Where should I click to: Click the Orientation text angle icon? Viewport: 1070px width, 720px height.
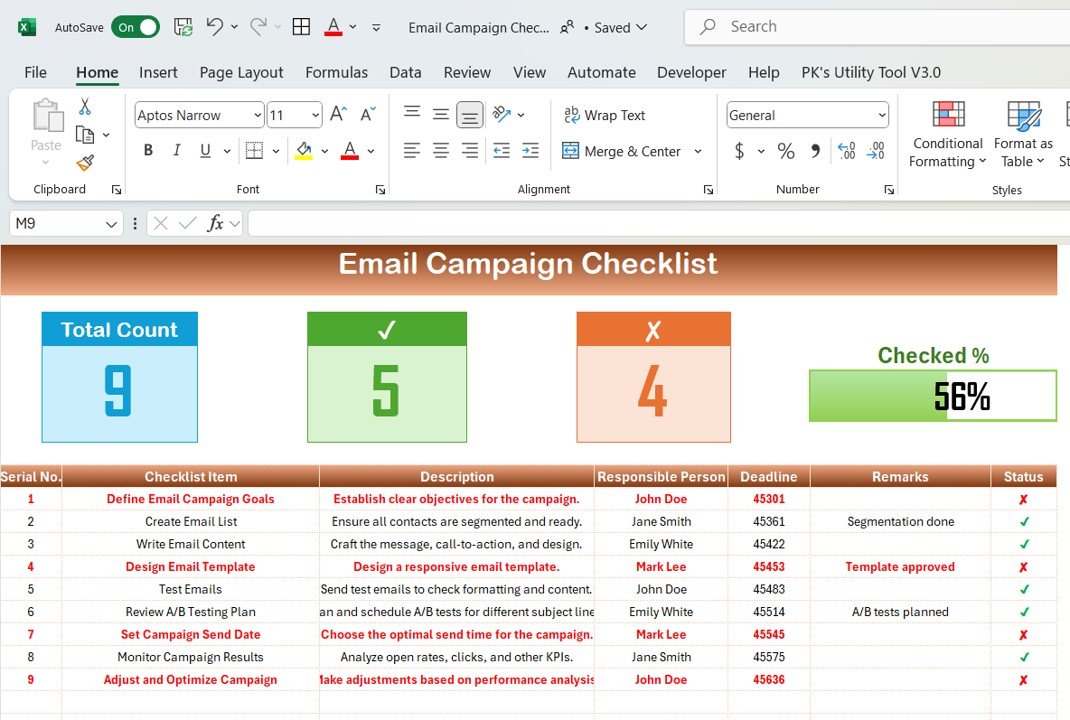(x=502, y=114)
